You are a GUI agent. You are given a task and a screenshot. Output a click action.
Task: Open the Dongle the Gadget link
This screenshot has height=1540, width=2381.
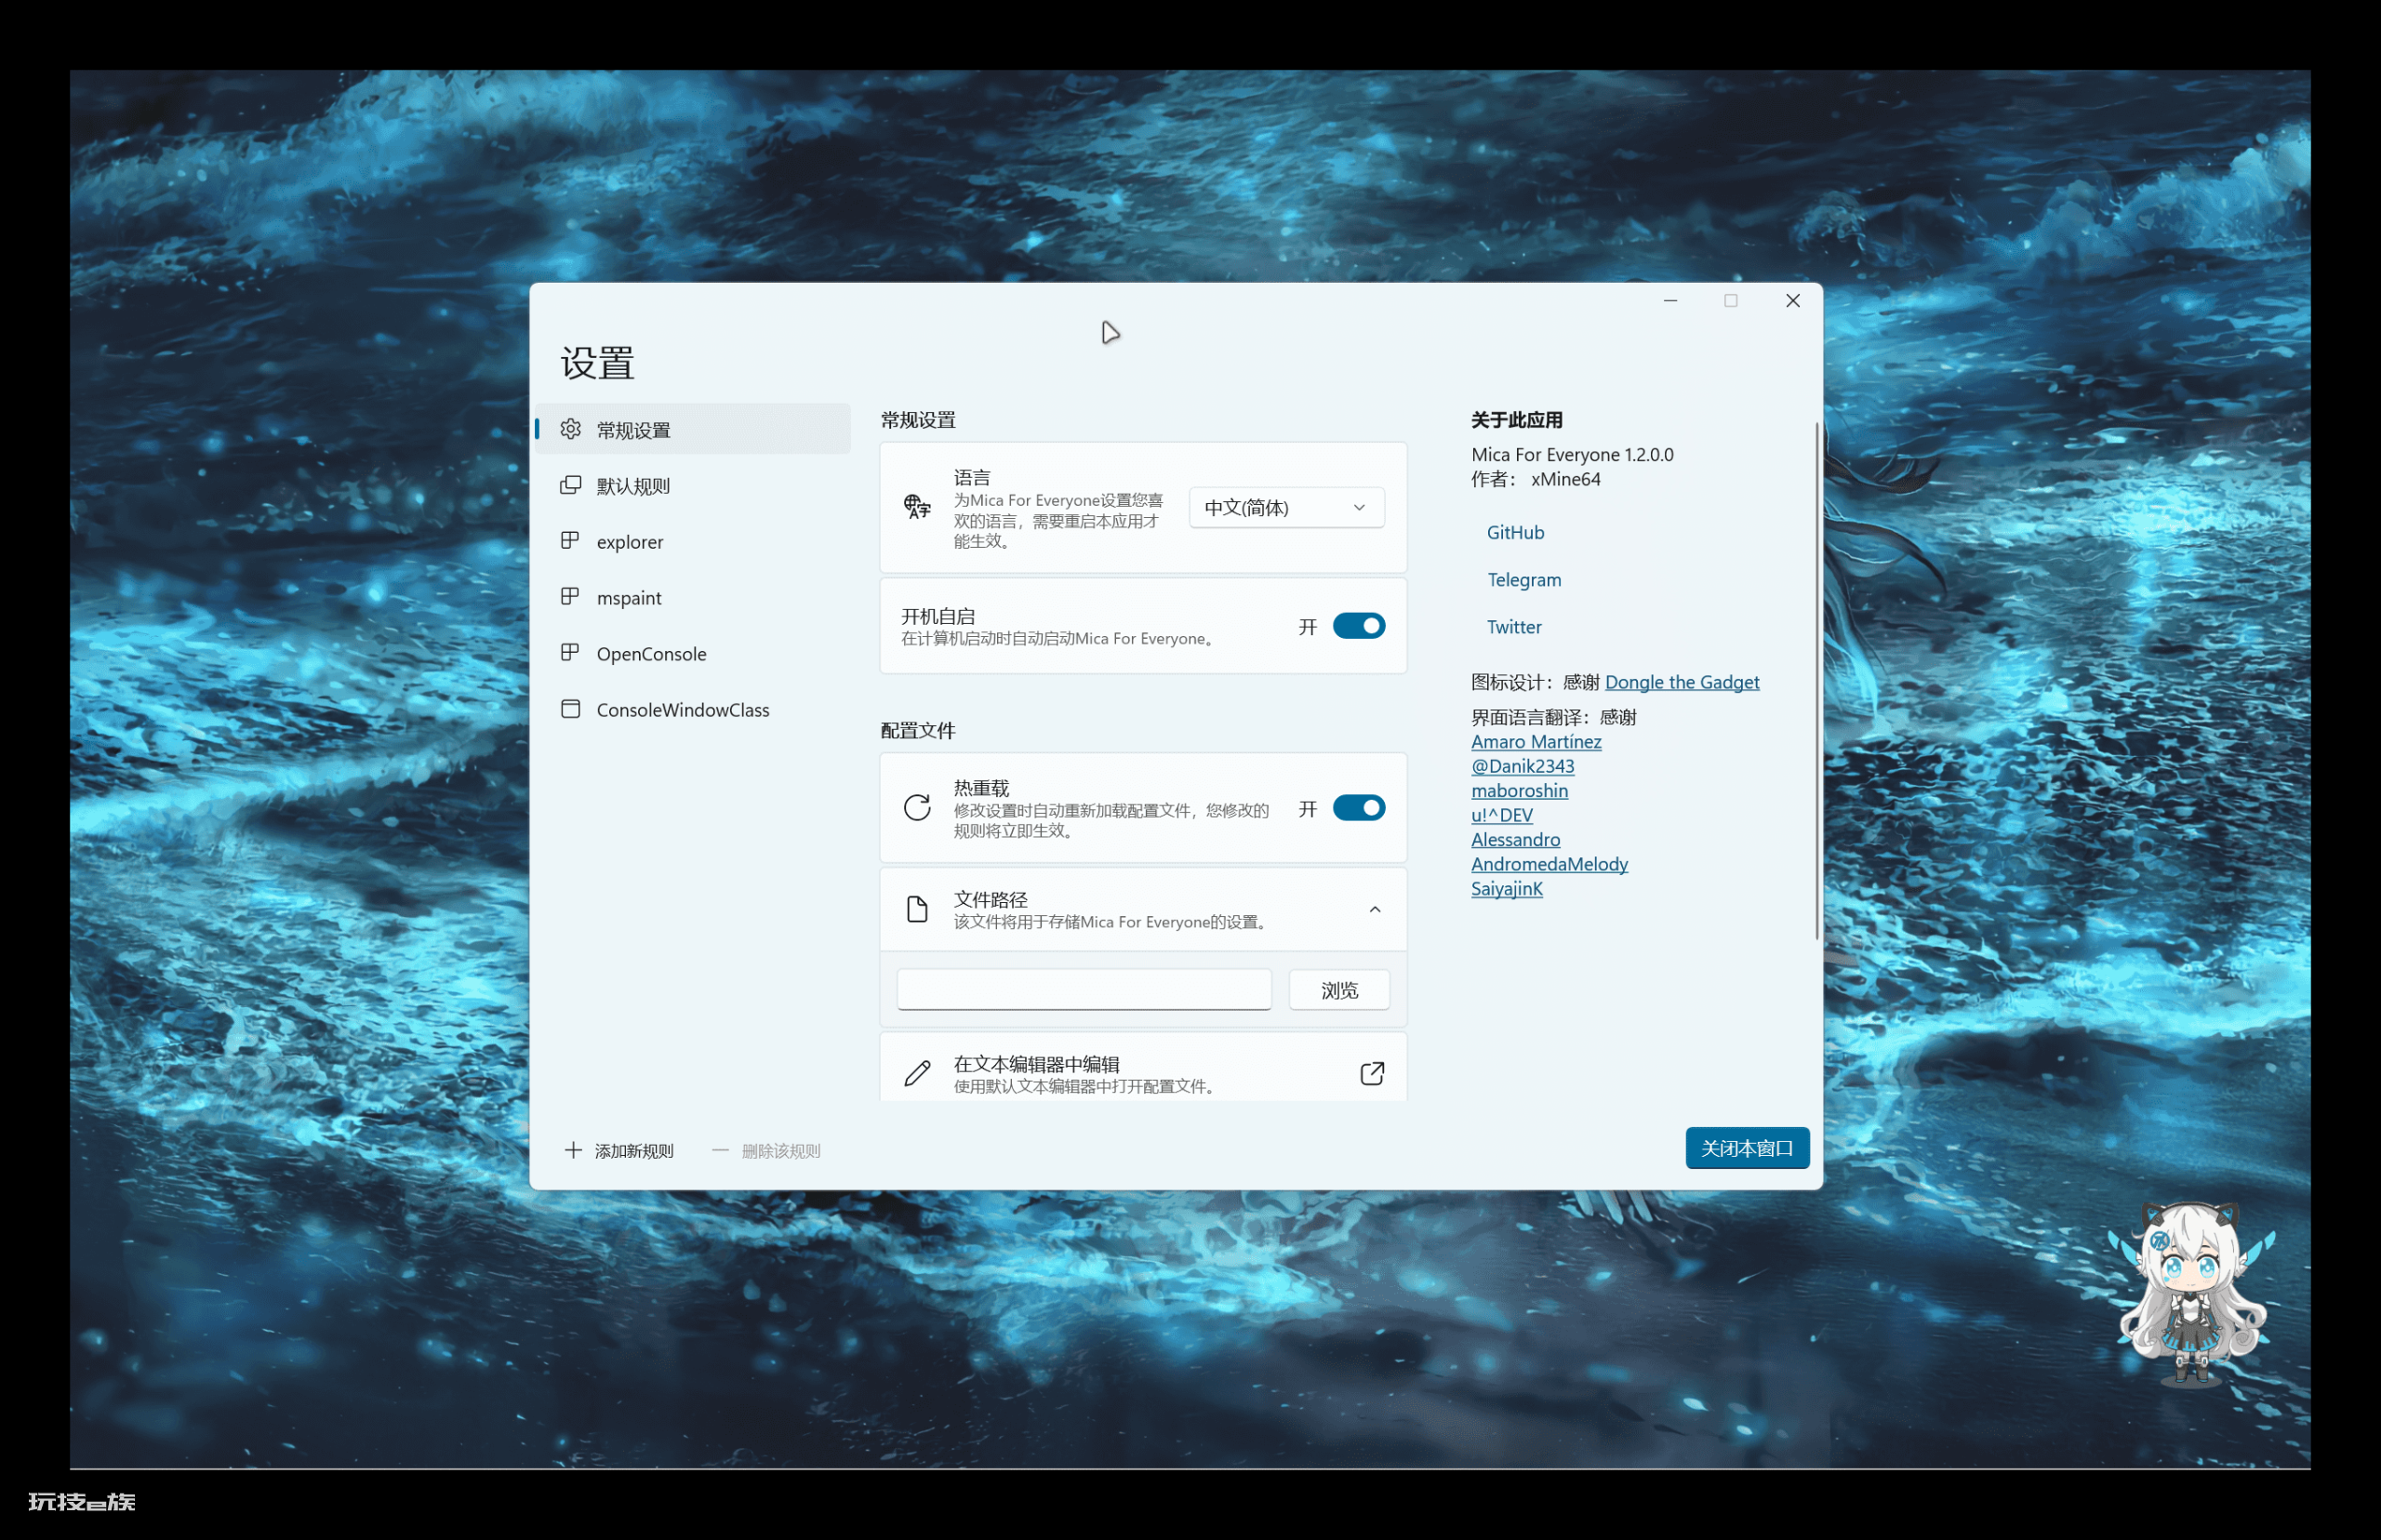(x=1682, y=682)
